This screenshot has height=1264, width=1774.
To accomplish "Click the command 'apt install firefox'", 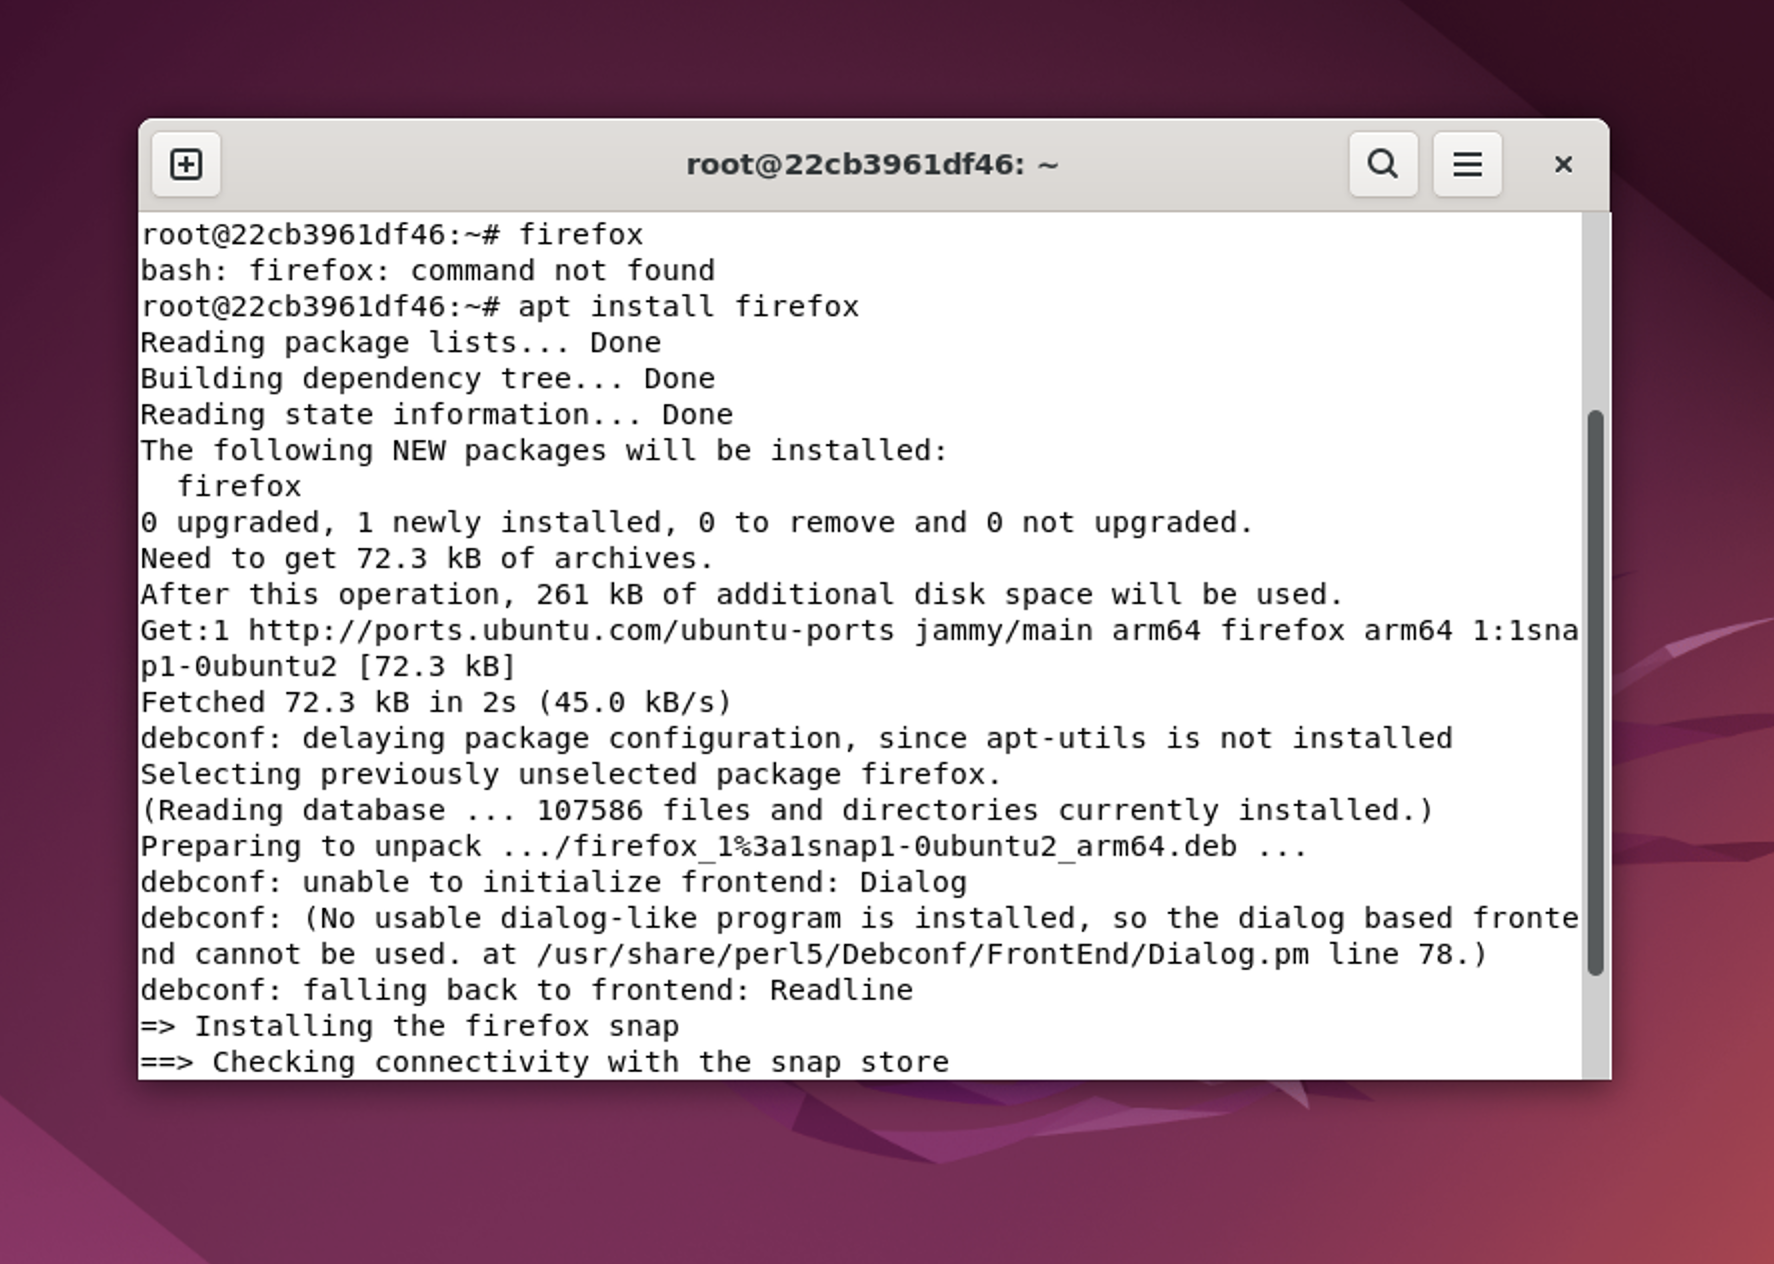I will click(x=688, y=306).
